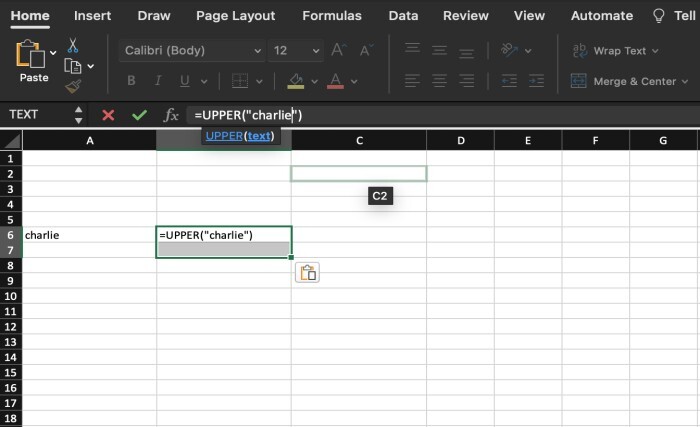700x427 pixels.
Task: Select row 6 header
Action: pyautogui.click(x=11, y=235)
